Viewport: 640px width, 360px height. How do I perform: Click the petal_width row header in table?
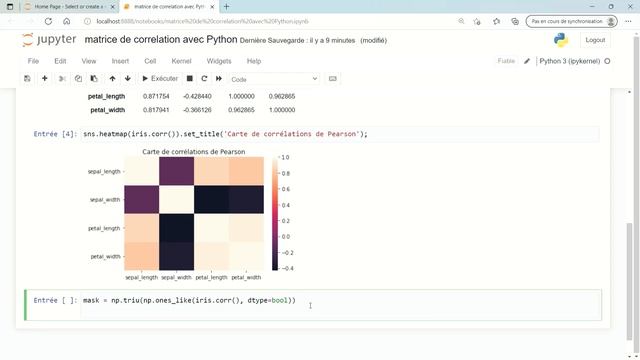108,110
